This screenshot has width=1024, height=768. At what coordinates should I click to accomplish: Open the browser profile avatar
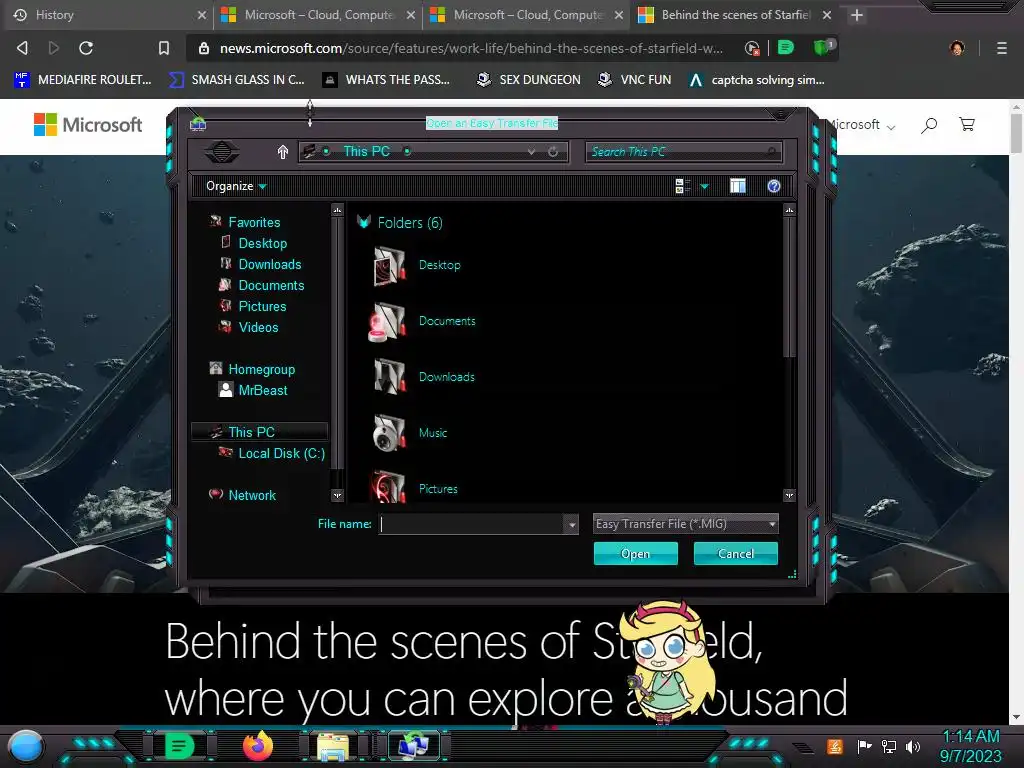click(x=957, y=48)
